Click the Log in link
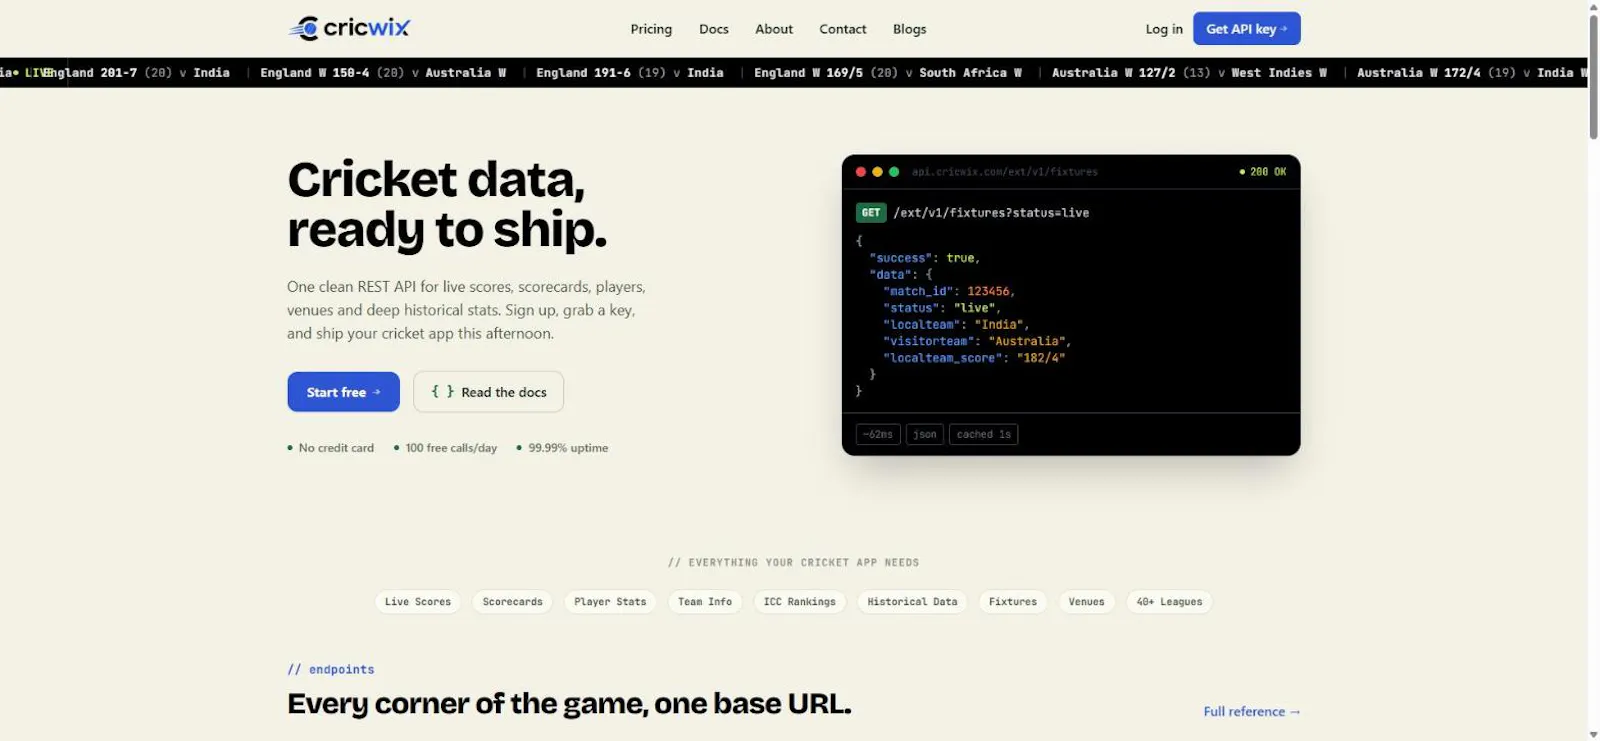1600x741 pixels. coord(1164,29)
